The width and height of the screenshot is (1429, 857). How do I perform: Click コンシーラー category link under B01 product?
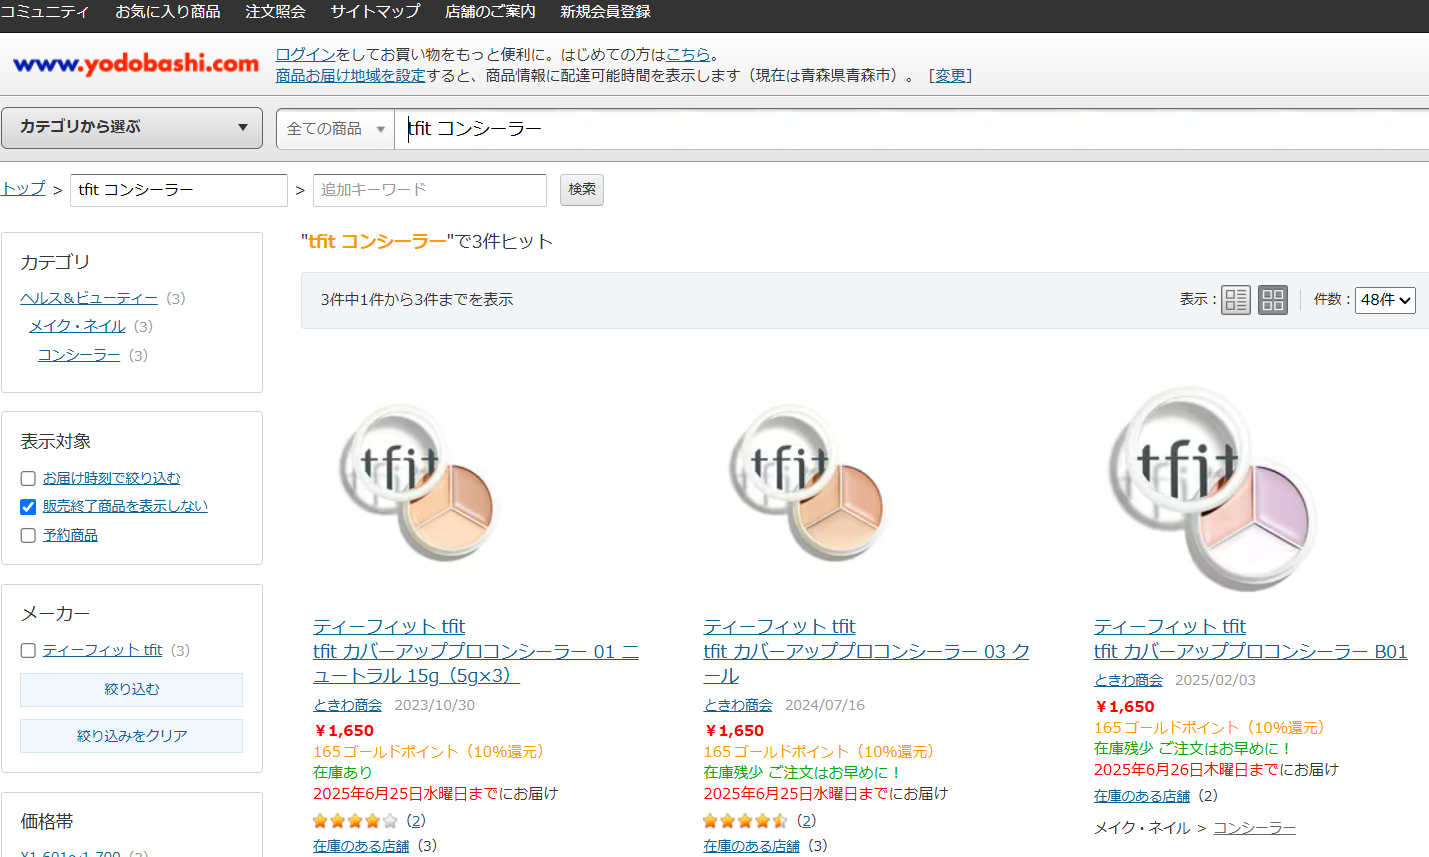[x=1254, y=829]
